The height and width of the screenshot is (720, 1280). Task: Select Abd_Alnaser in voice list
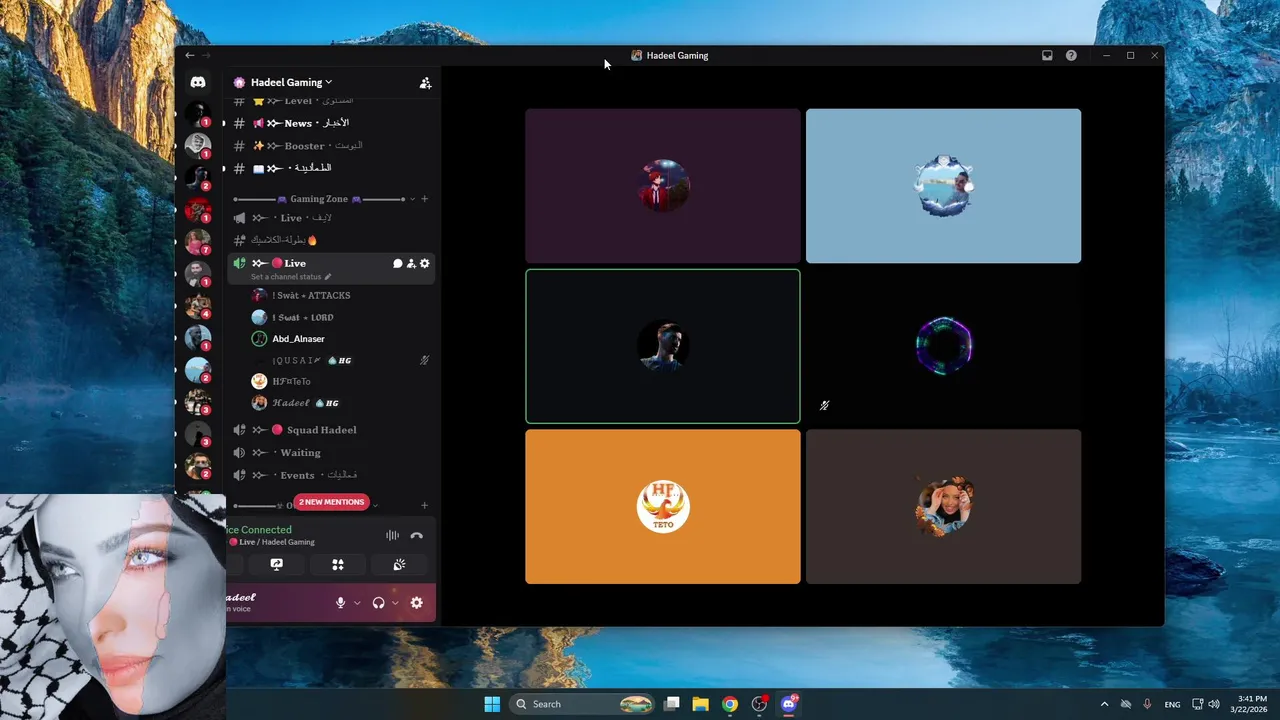[340, 339]
